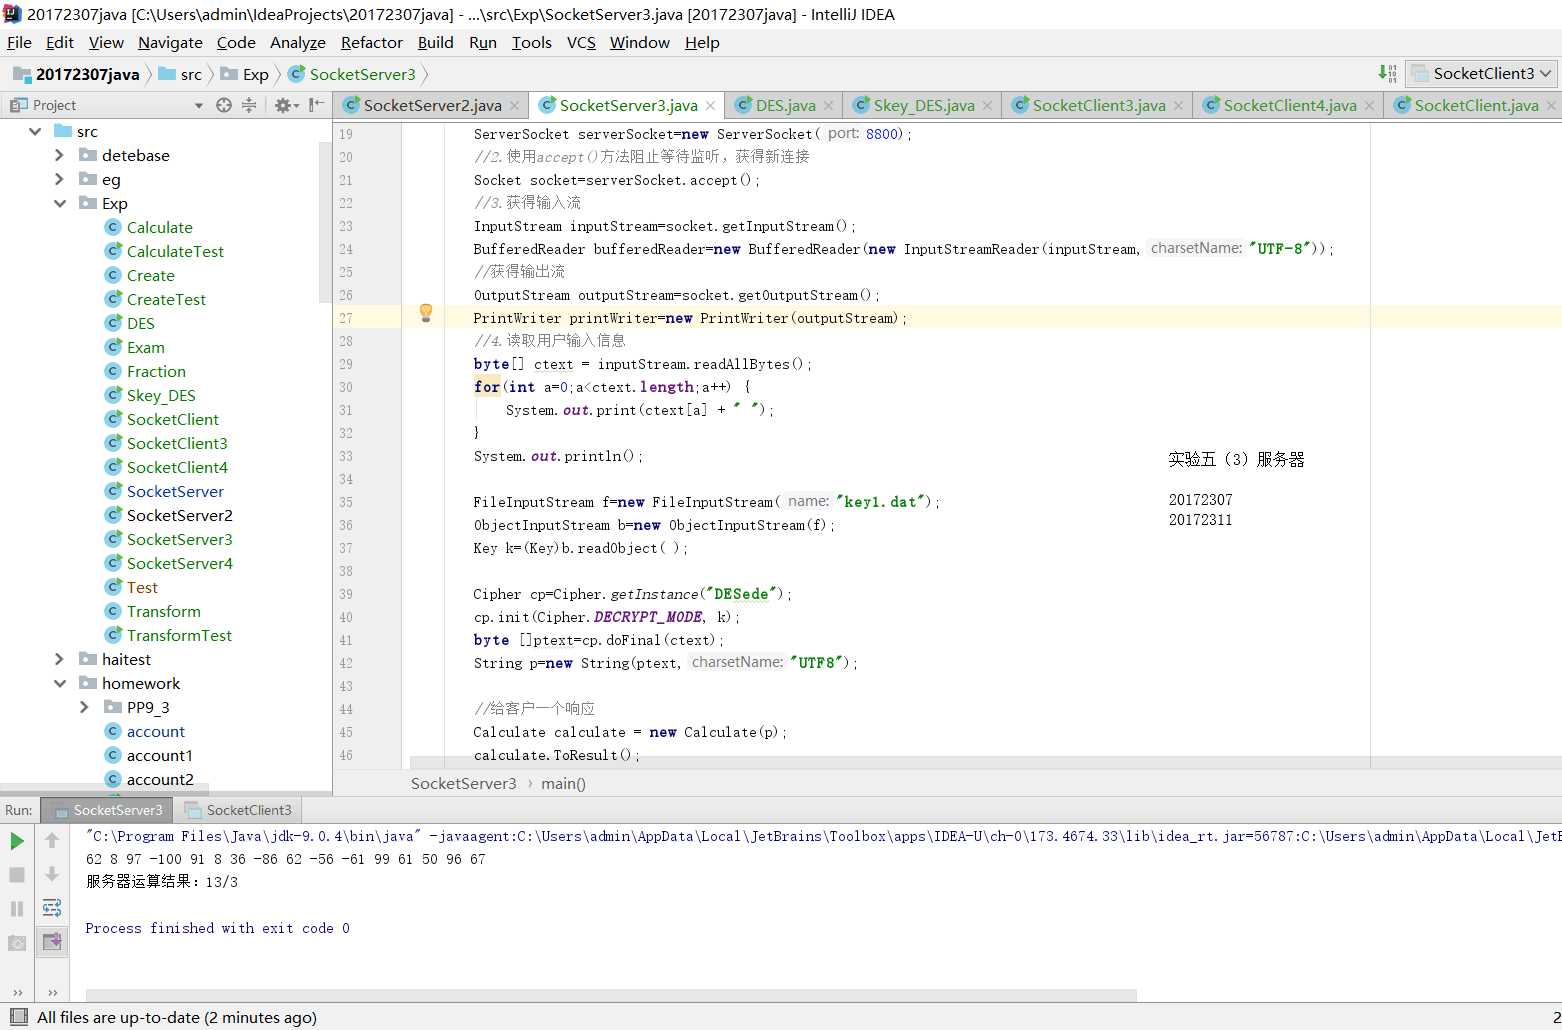
Task: Click the Hide Project panel icon
Action: [316, 105]
